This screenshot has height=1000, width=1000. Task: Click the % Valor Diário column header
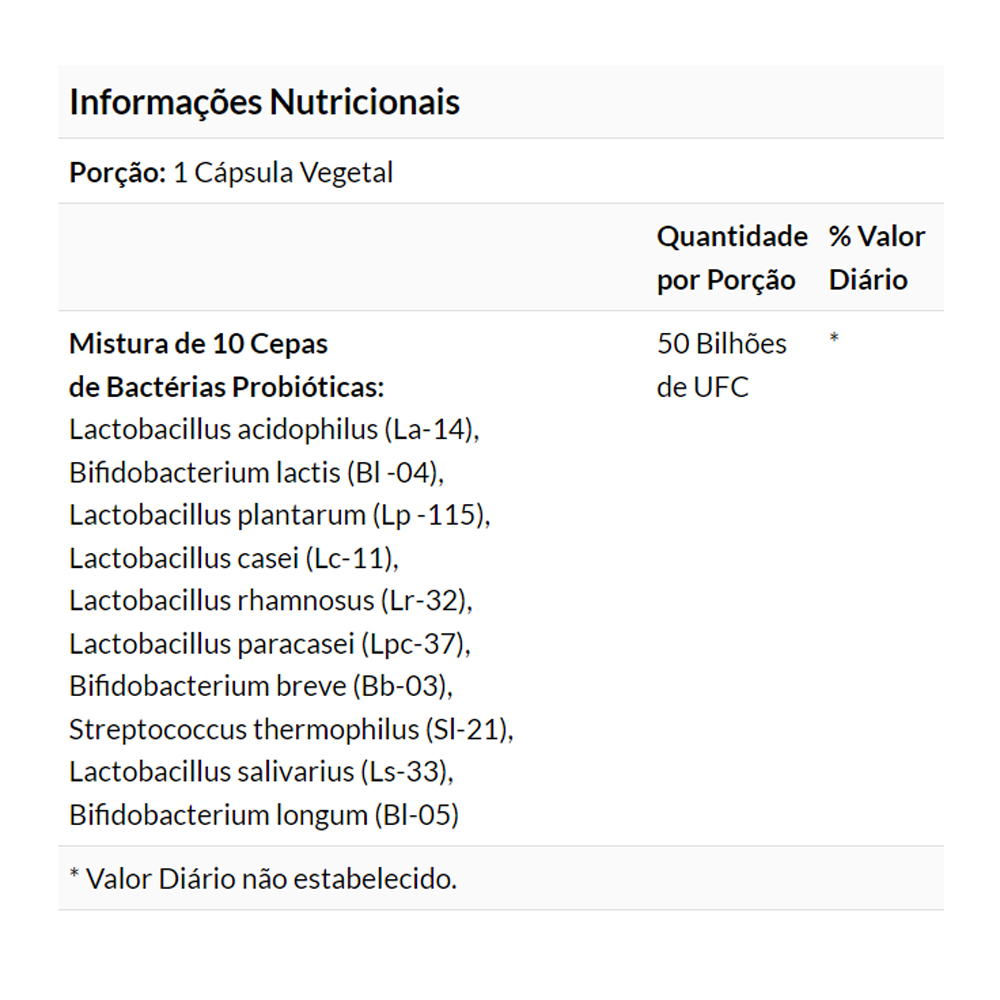click(876, 258)
